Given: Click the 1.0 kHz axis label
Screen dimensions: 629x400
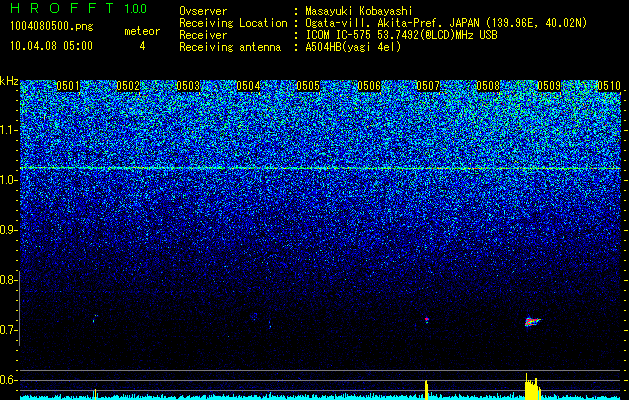Looking at the screenshot, I should (x=8, y=180).
